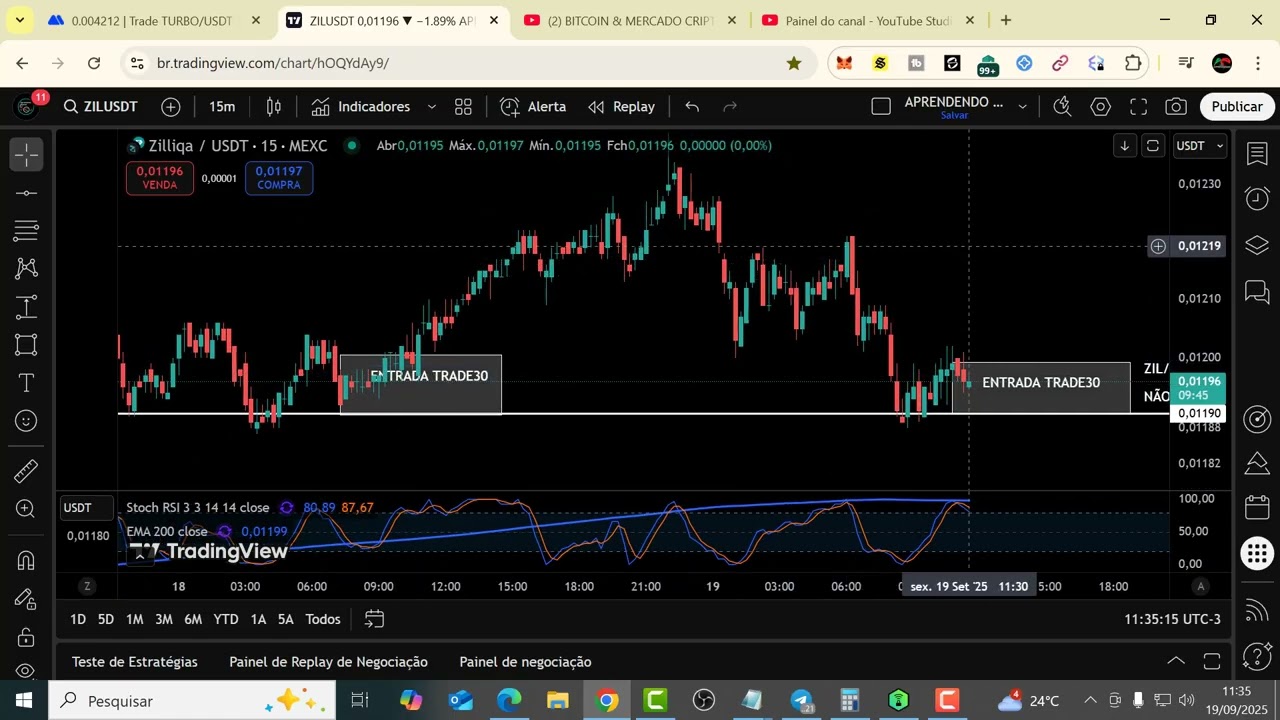Select the ruler measure tool
Screen dimensions: 1280x720
(x=26, y=470)
